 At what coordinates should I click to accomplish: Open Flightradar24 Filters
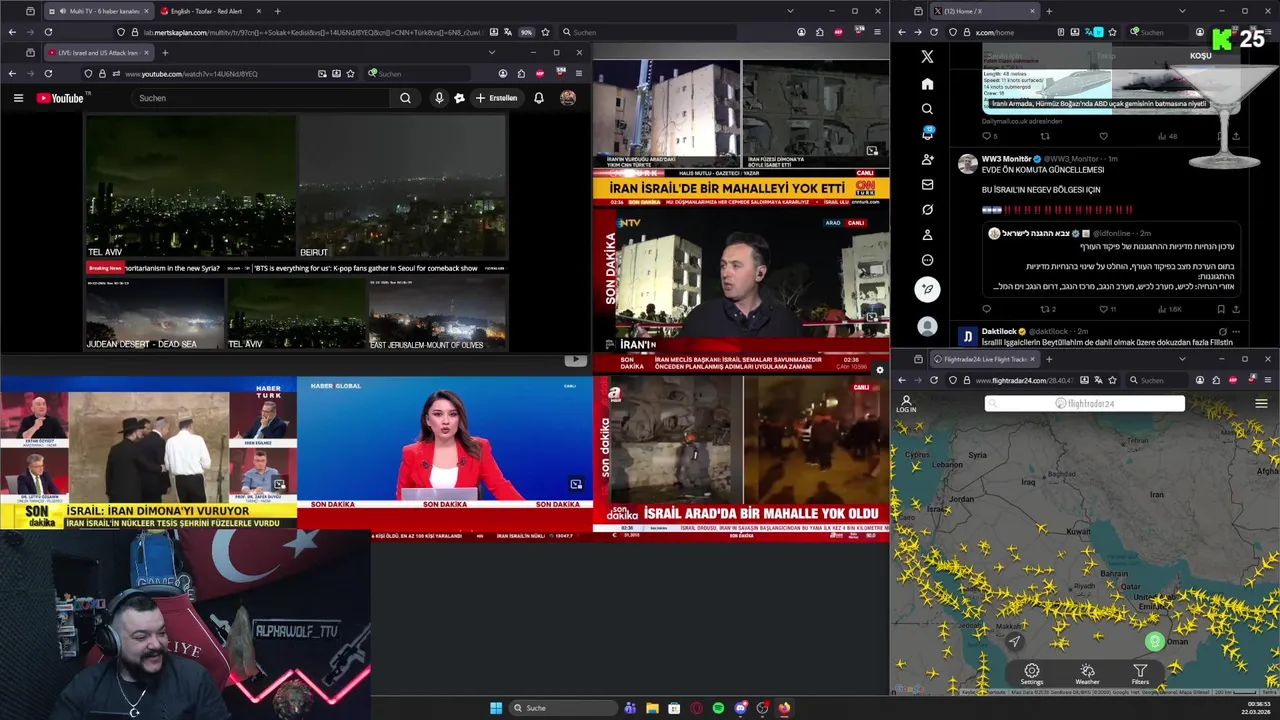tap(1140, 674)
